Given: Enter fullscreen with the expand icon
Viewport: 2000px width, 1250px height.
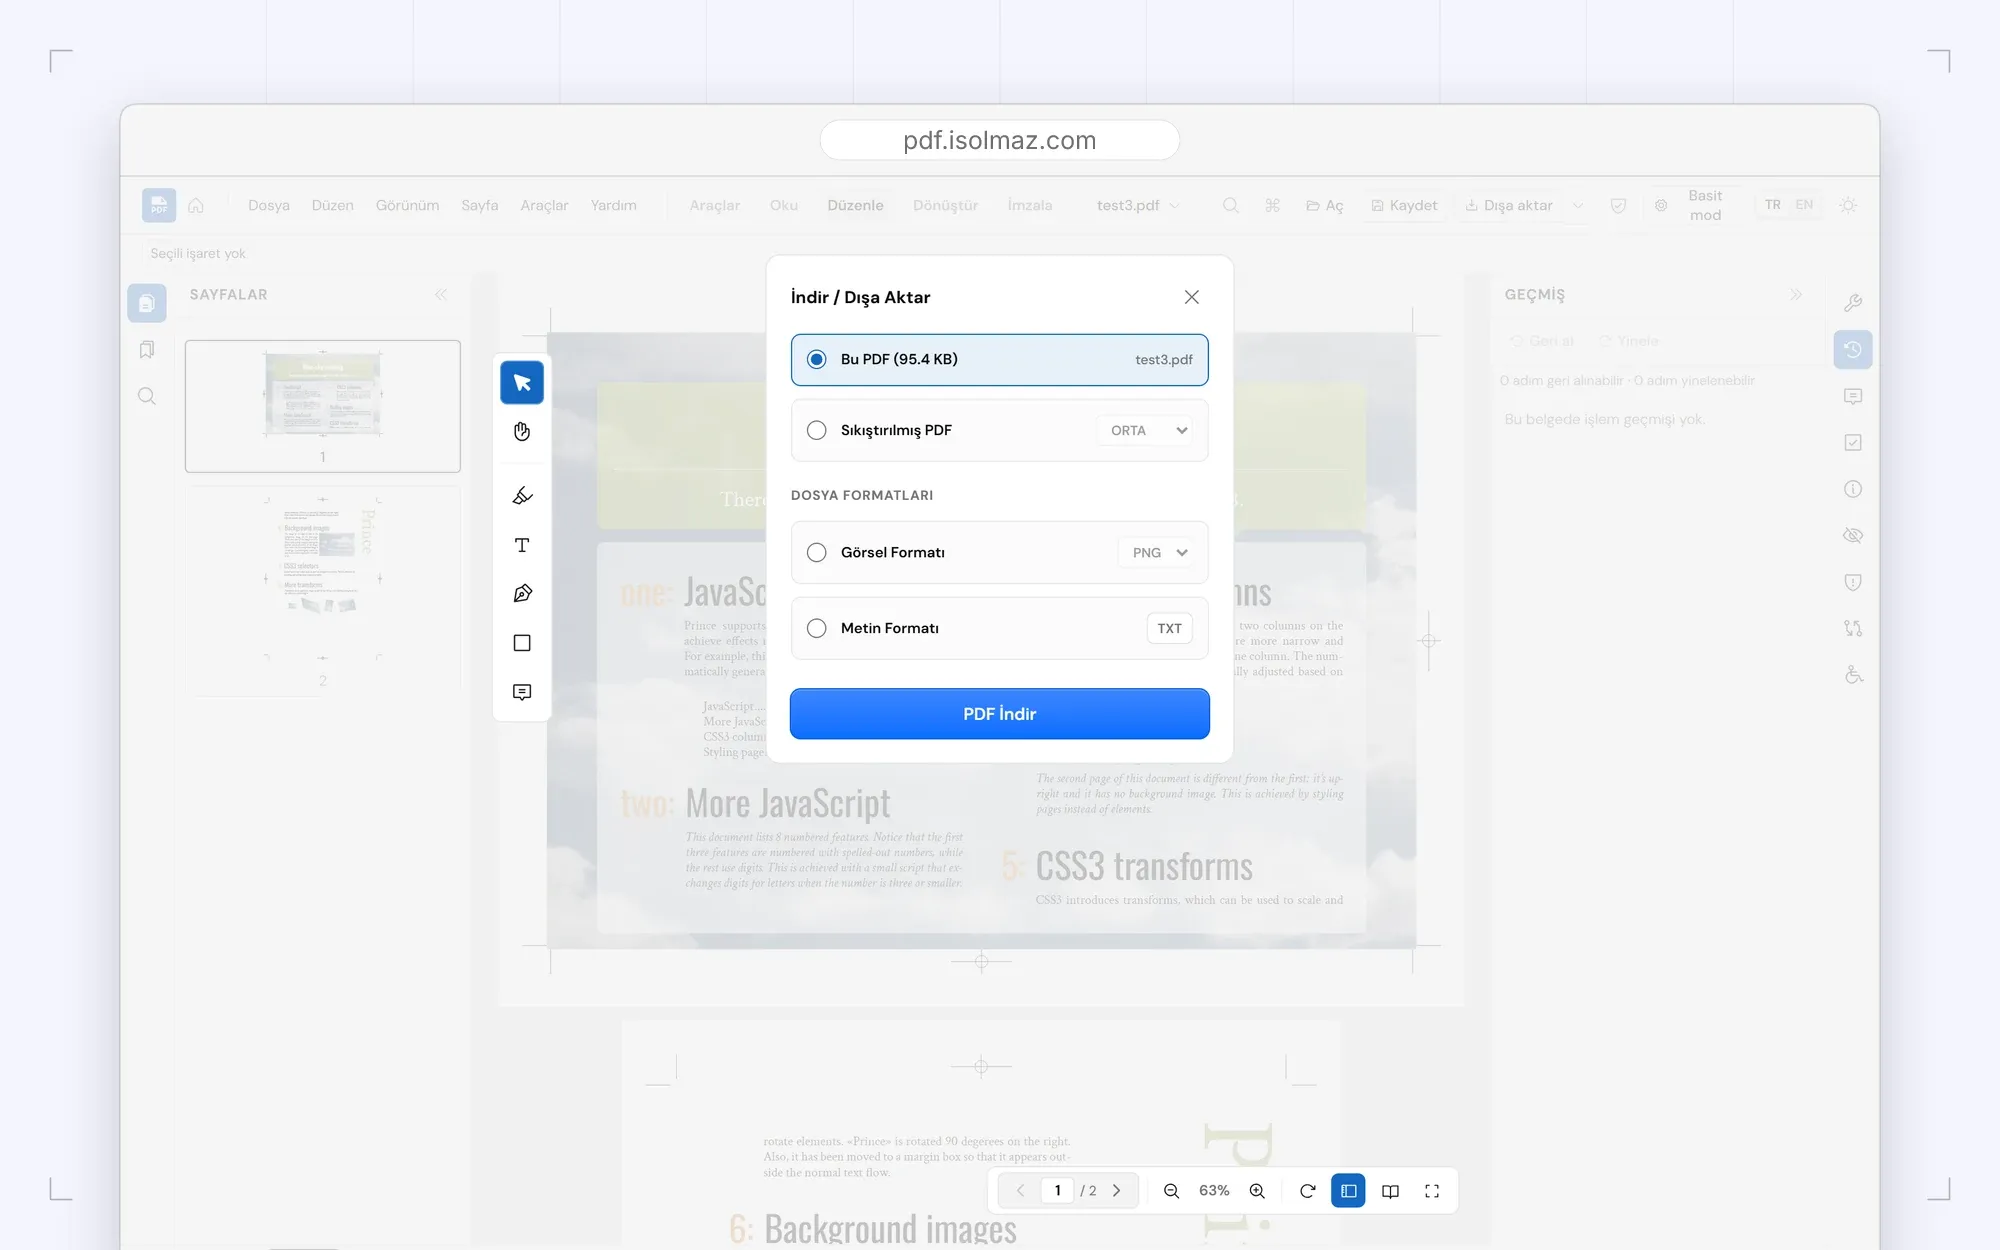Looking at the screenshot, I should pos(1432,1191).
